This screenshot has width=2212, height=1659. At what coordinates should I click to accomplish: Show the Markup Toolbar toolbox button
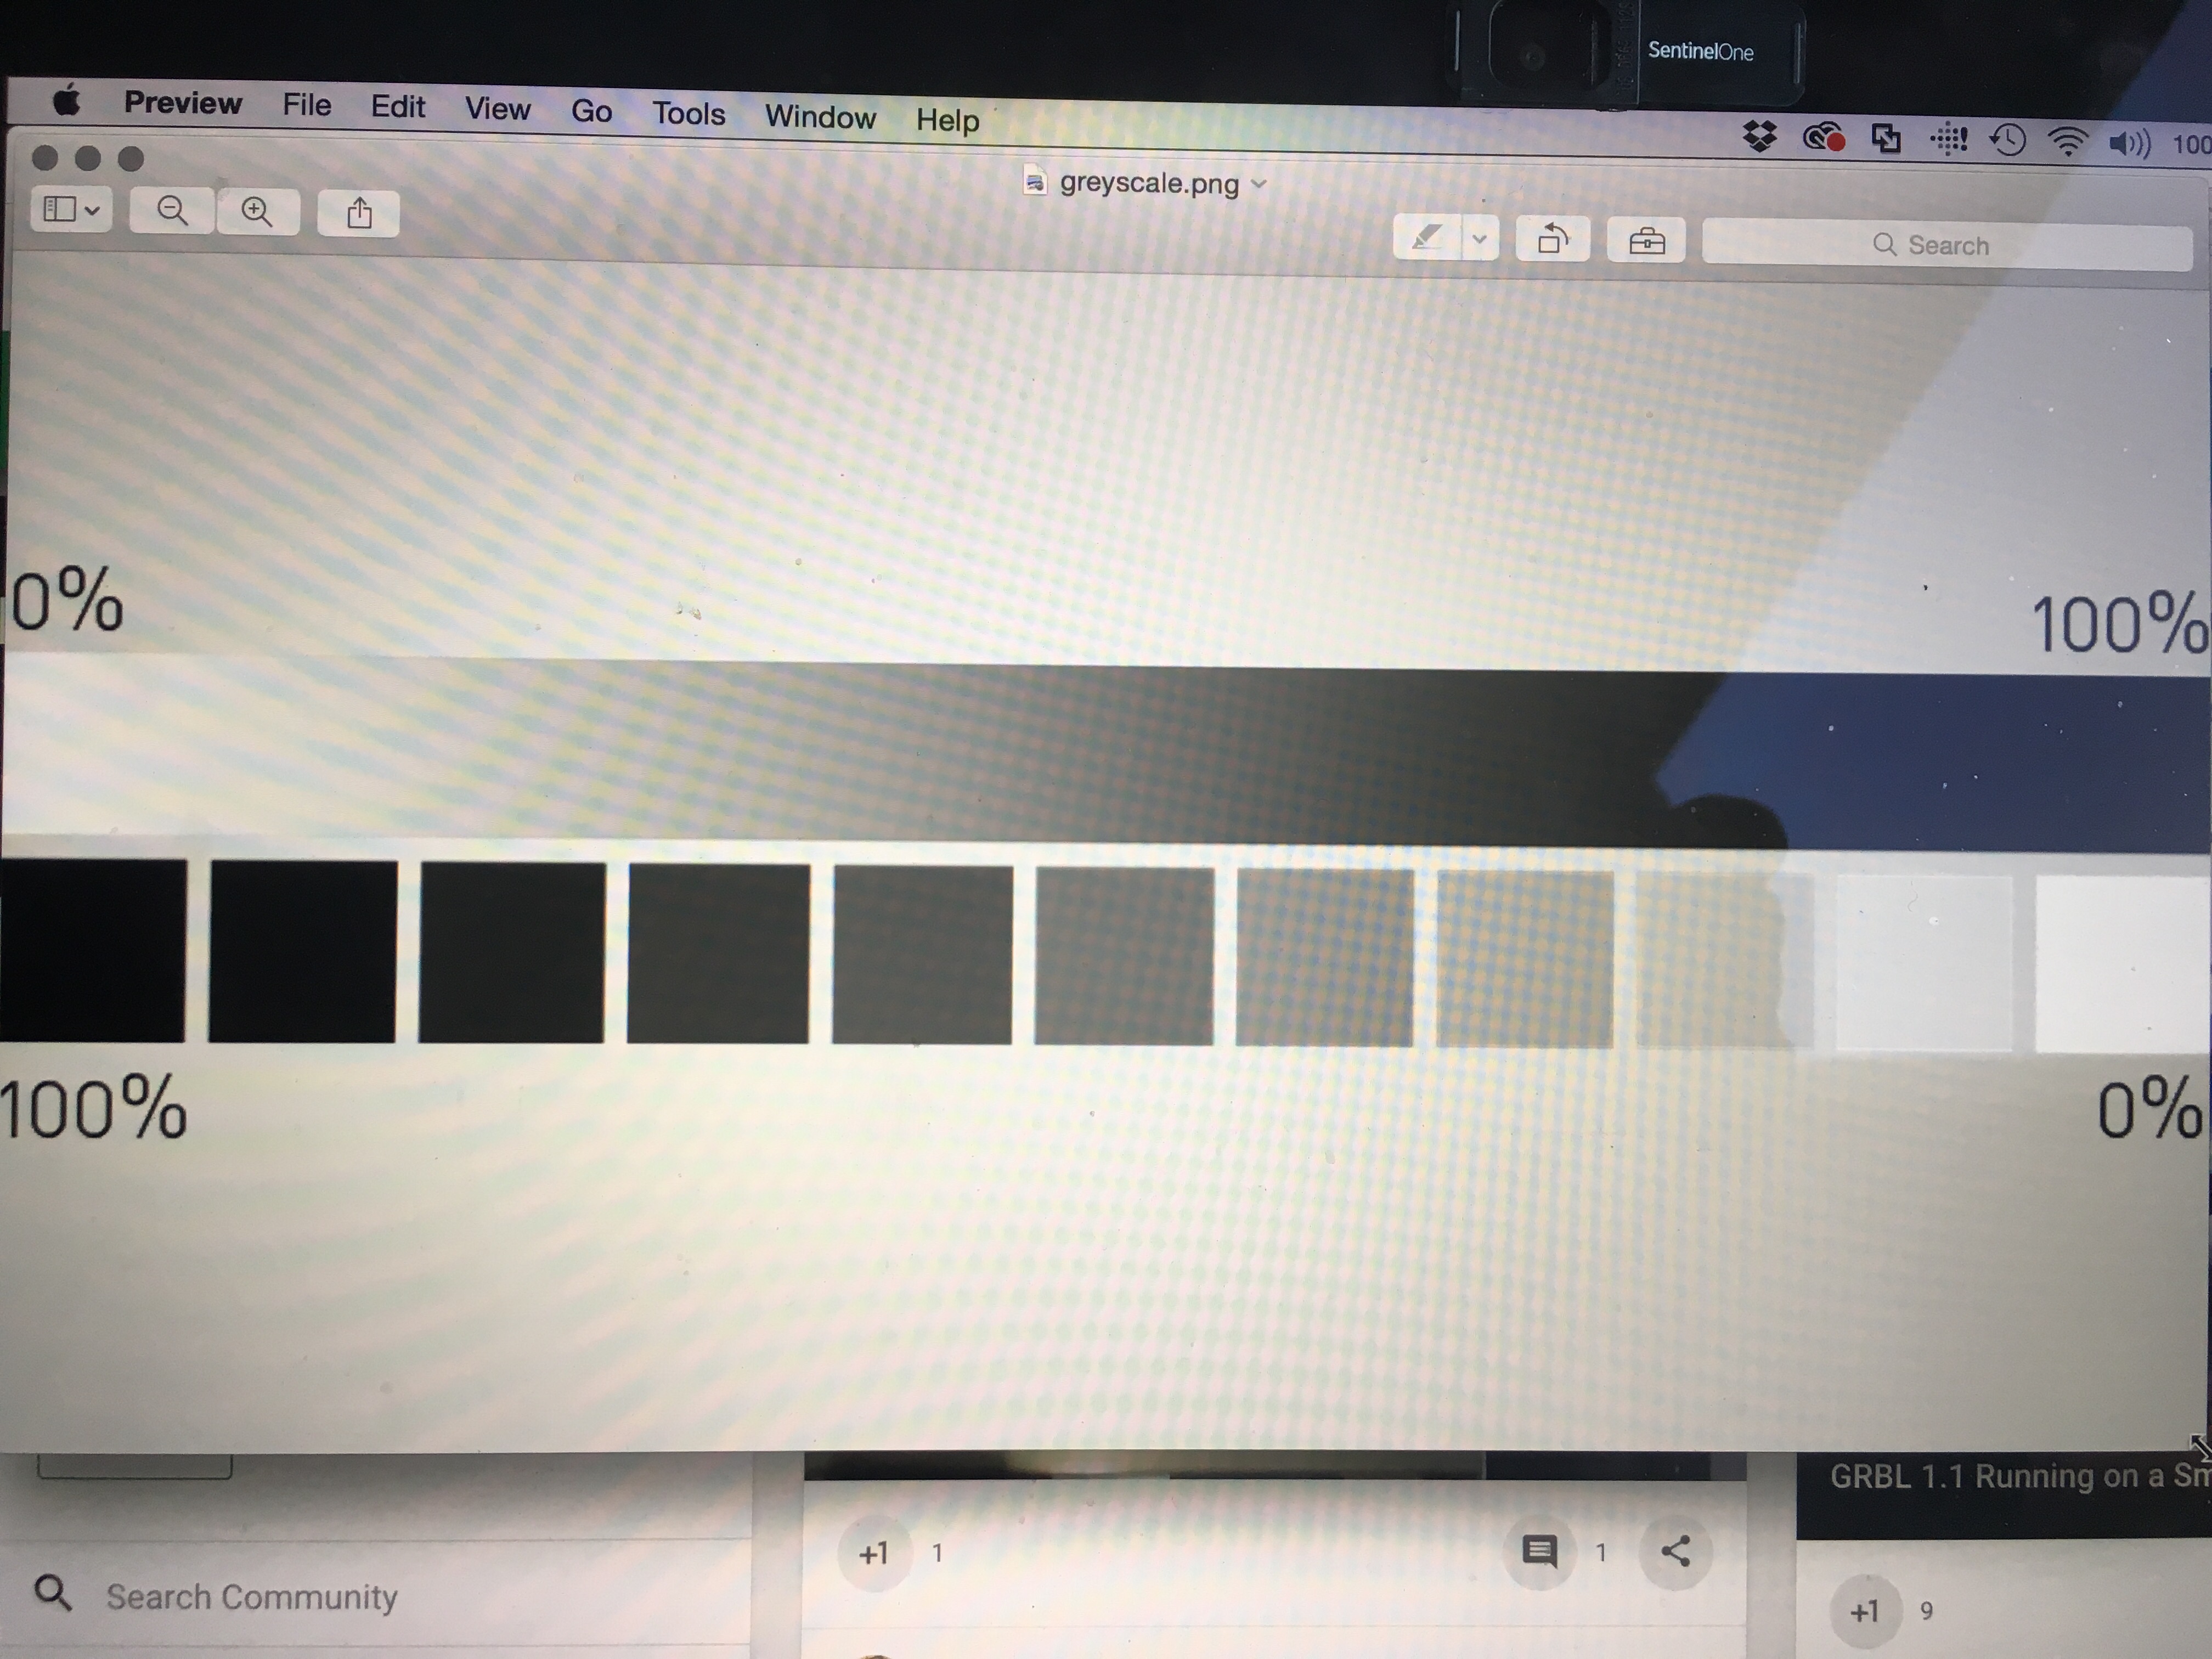click(x=1646, y=241)
